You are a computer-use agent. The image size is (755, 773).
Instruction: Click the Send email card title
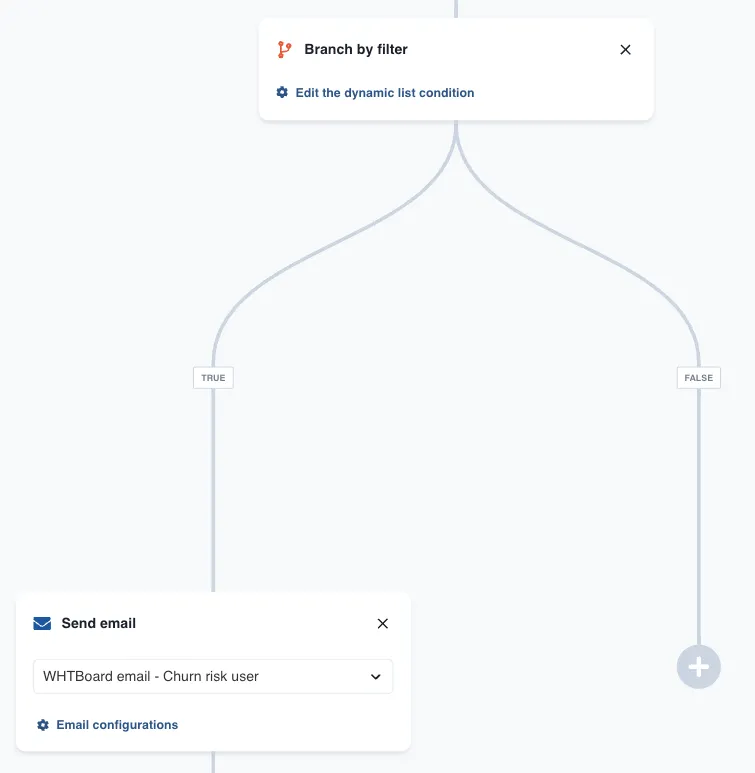click(99, 623)
